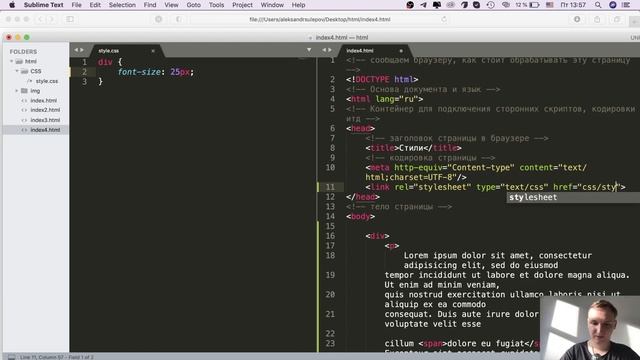Click the file icon beside index3.html
Viewport: 640px width, 360px height.
[24, 120]
